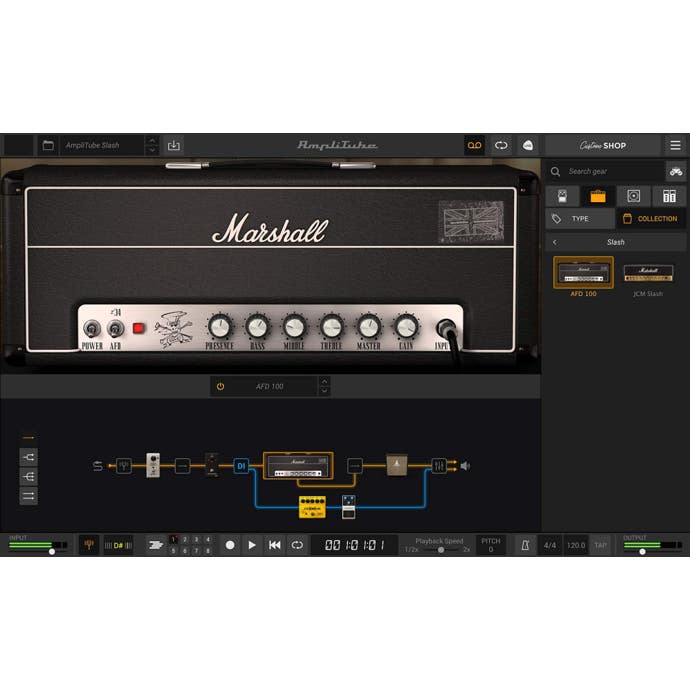
Task: Open the AFD 100 model selector
Action: 270,386
